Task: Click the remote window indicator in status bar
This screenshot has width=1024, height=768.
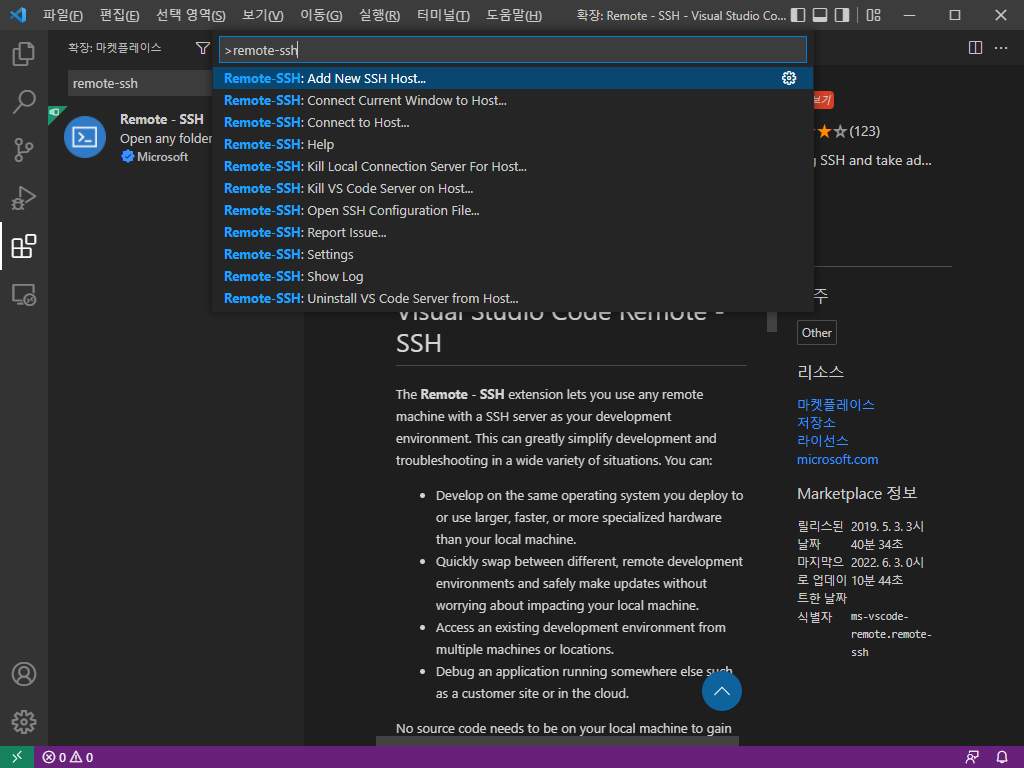Action: tap(16, 757)
